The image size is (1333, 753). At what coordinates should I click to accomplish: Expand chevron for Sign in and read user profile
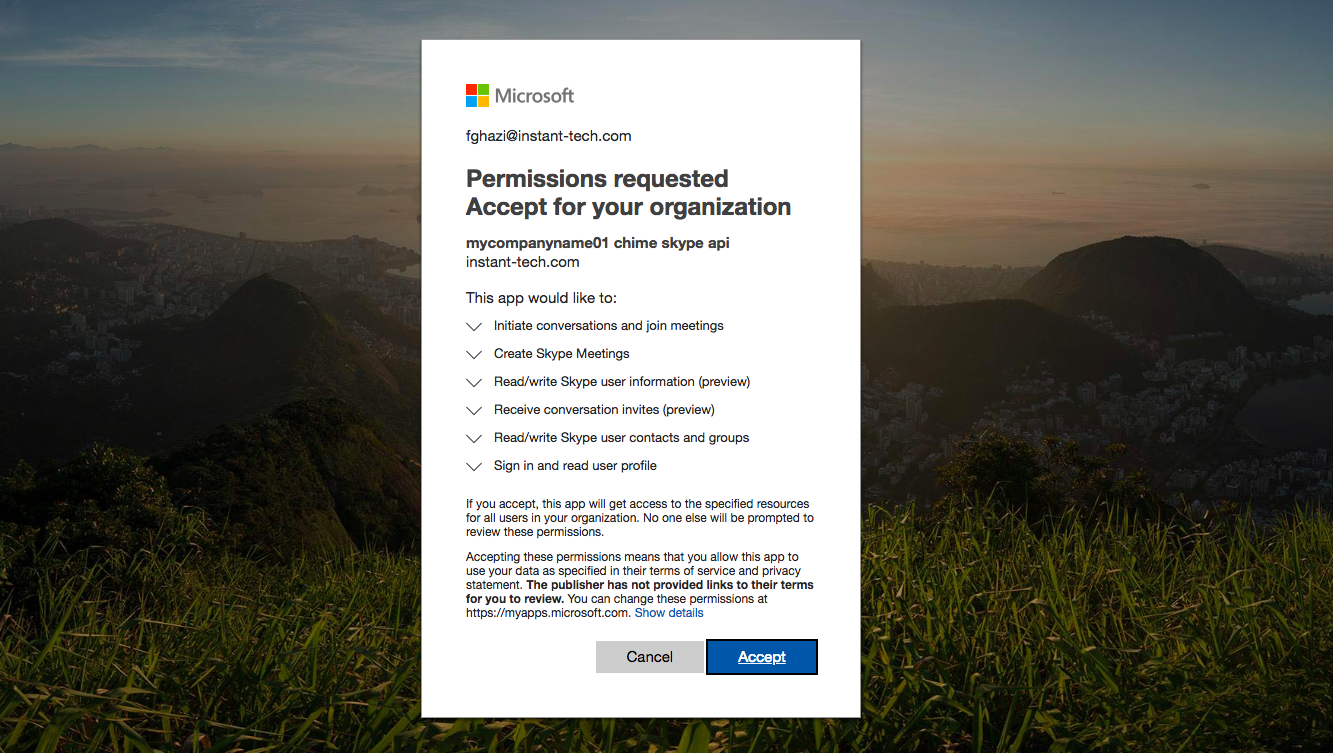pos(474,466)
